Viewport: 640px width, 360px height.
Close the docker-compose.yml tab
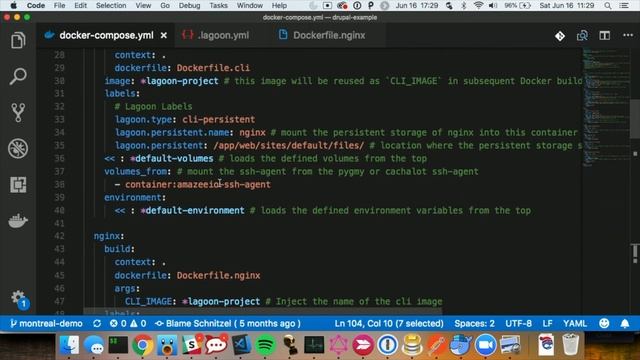coord(164,36)
